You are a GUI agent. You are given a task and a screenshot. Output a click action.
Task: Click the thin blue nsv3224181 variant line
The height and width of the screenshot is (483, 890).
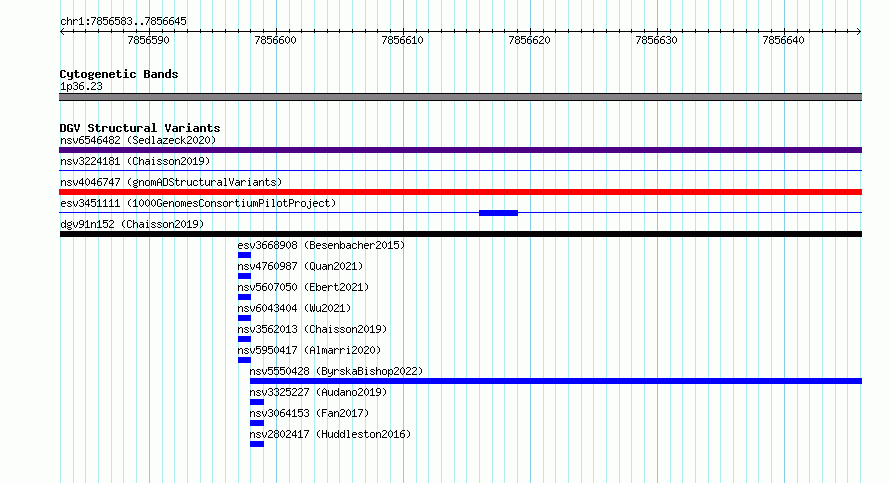pyautogui.click(x=460, y=170)
